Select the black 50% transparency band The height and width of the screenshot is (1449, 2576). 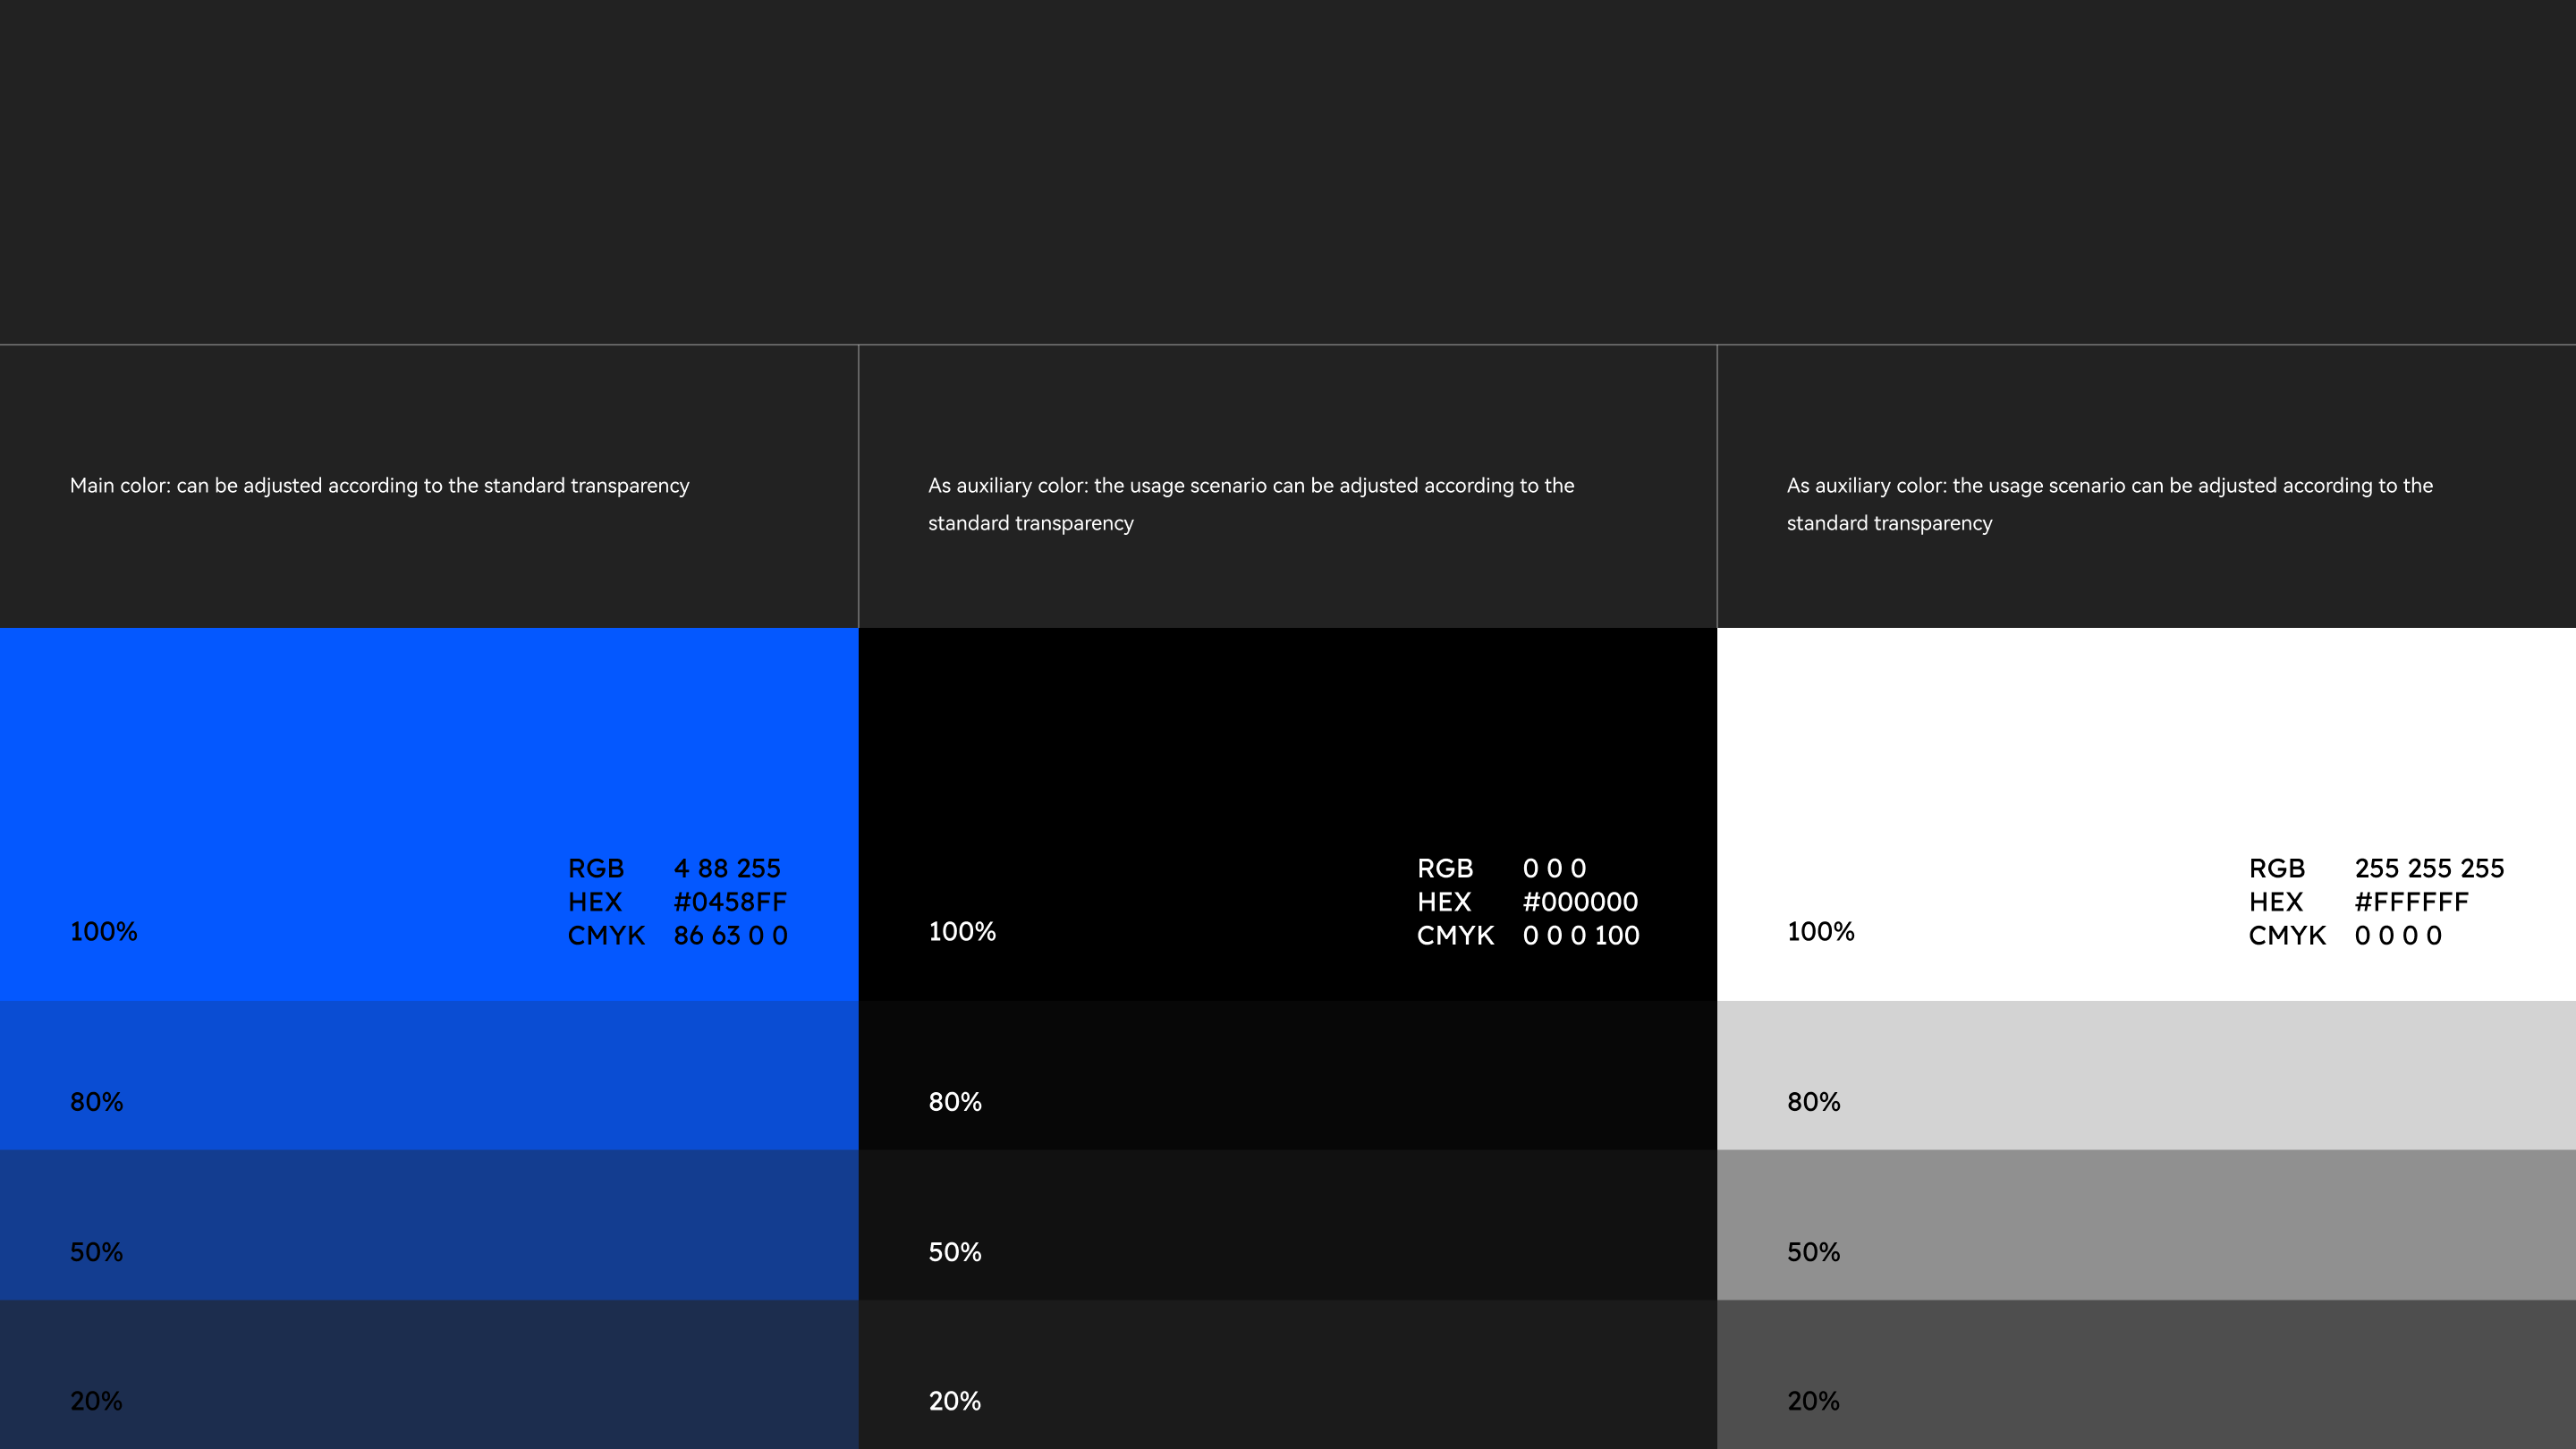tap(1288, 1225)
